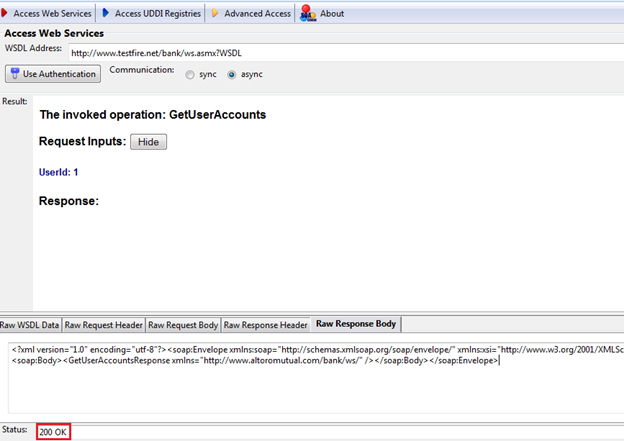
Task: Open the Access UDDI Registries tab label
Action: pyautogui.click(x=157, y=14)
